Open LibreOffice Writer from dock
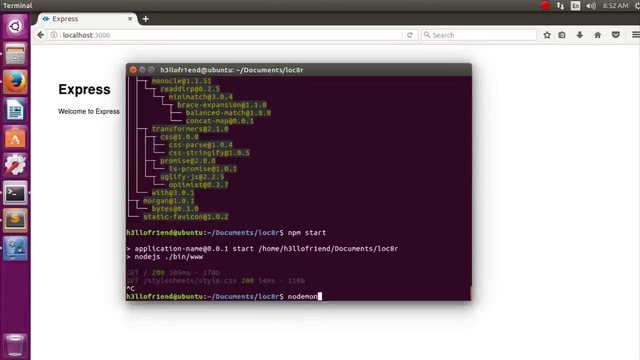 [x=15, y=109]
